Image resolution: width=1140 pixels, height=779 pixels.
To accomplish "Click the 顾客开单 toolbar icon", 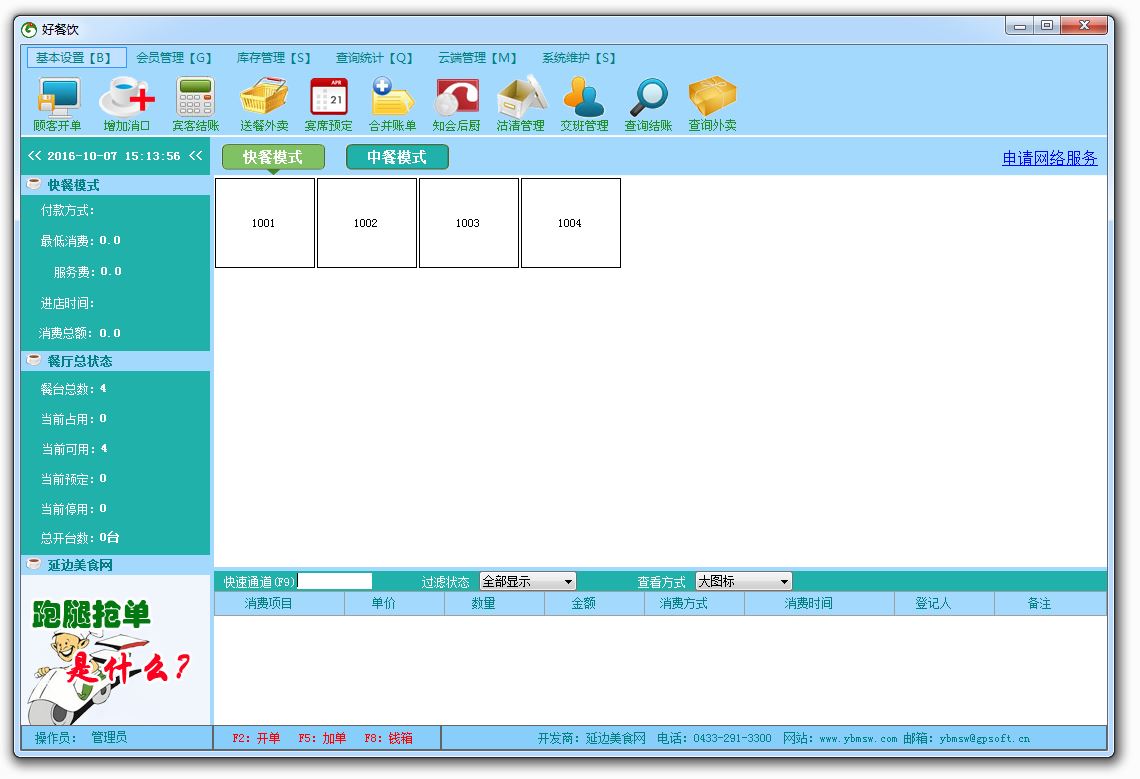I will click(58, 99).
